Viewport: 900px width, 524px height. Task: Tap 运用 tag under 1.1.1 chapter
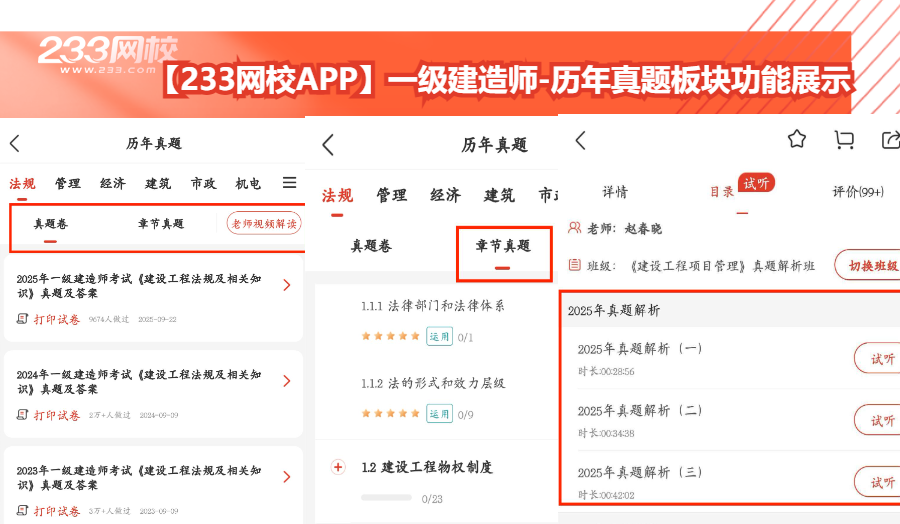(439, 336)
